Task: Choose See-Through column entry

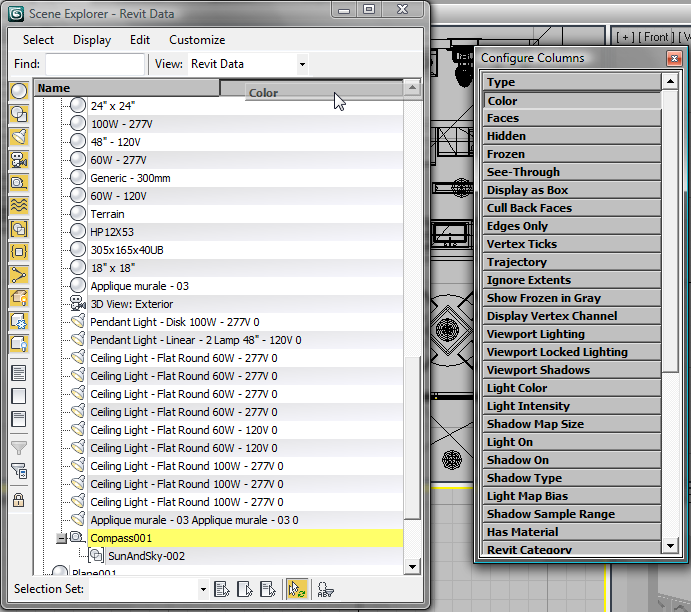Action: pyautogui.click(x=572, y=172)
